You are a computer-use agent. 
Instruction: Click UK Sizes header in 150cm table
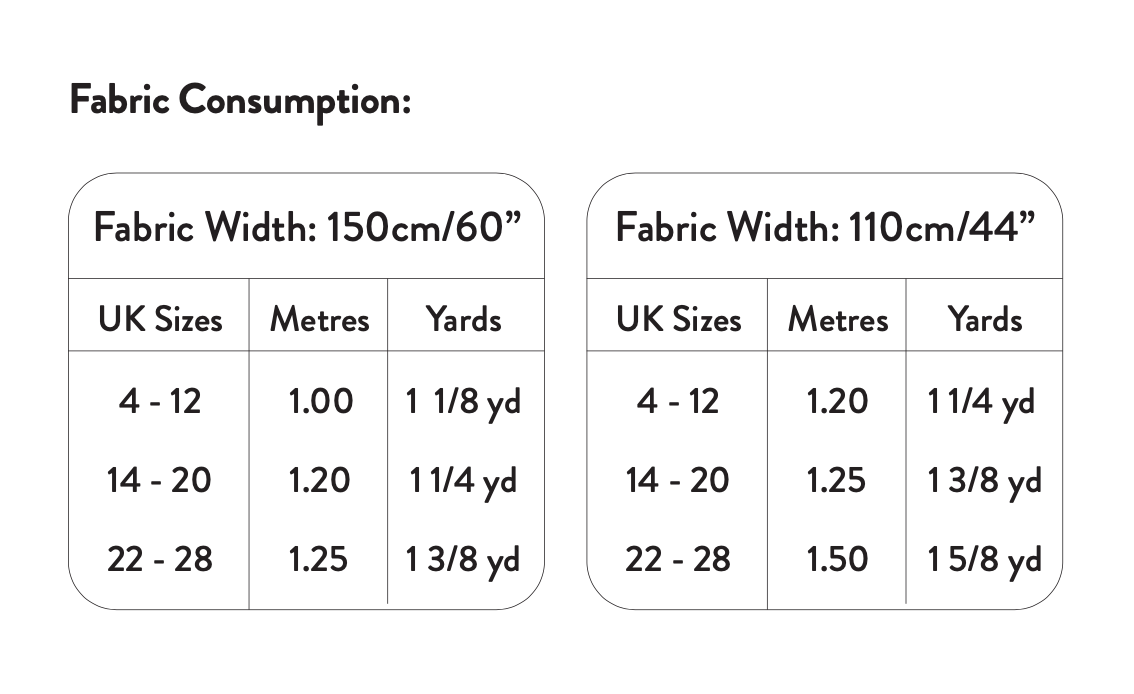pos(160,320)
